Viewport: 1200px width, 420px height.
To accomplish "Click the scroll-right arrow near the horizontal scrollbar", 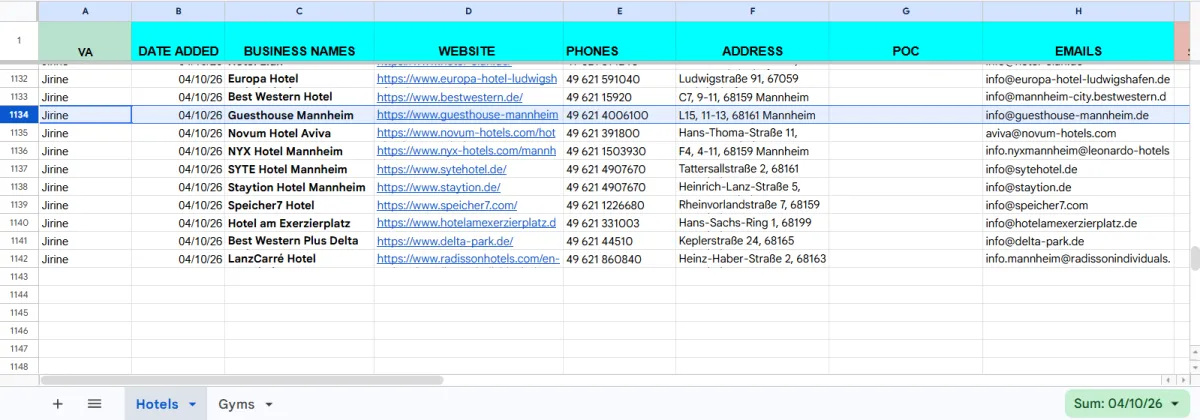I will point(1181,380).
